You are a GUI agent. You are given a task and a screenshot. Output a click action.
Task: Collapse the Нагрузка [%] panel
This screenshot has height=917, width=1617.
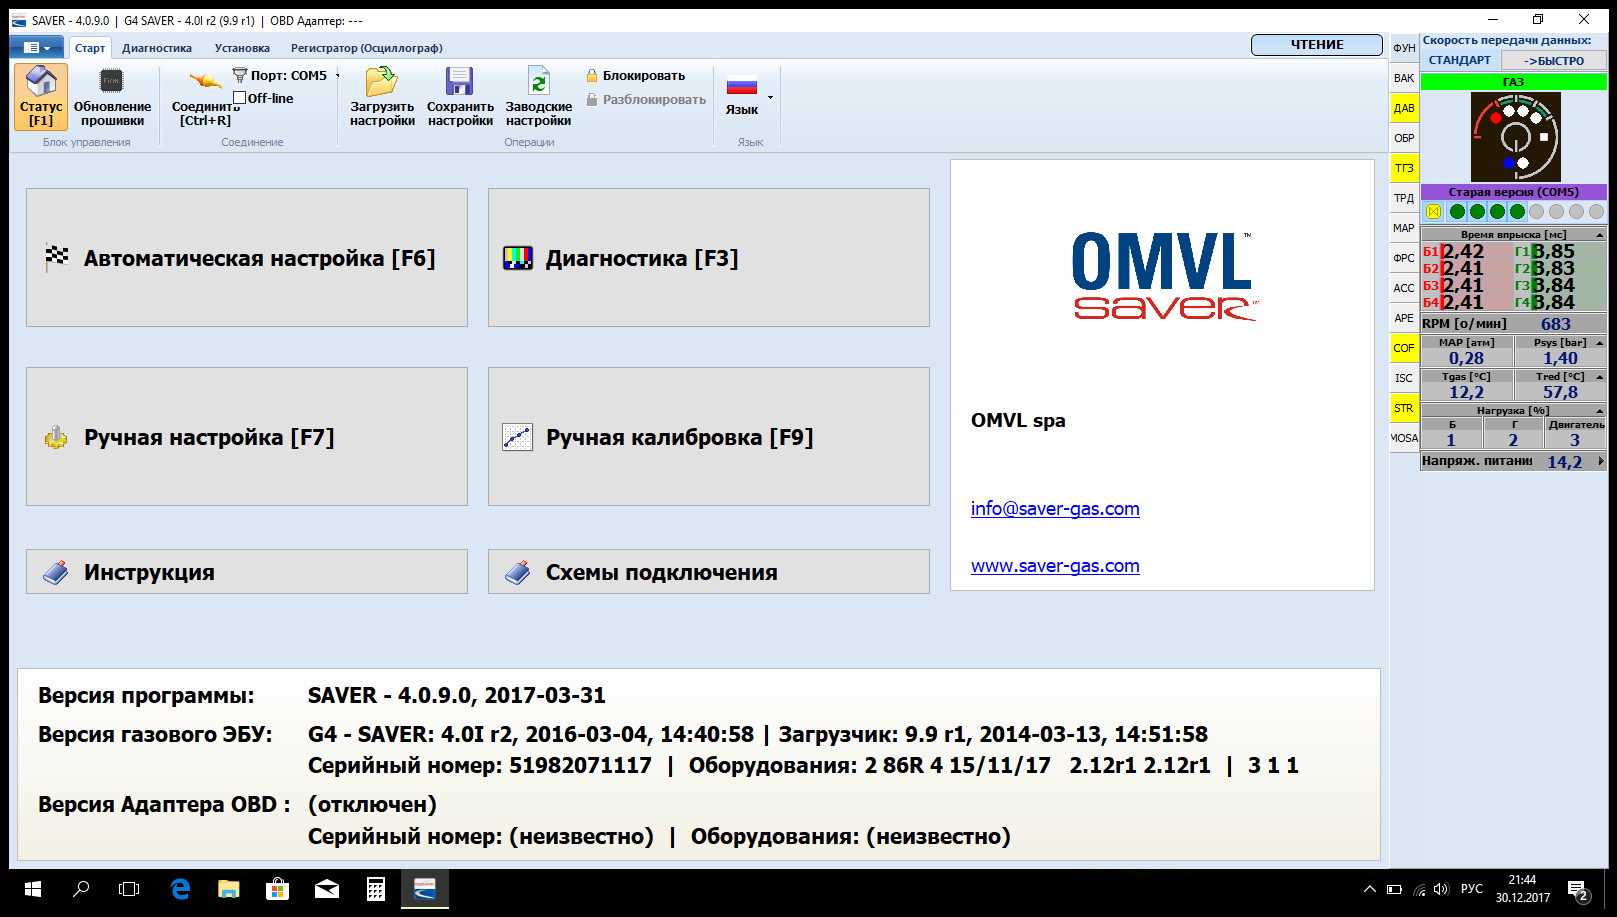1600,411
